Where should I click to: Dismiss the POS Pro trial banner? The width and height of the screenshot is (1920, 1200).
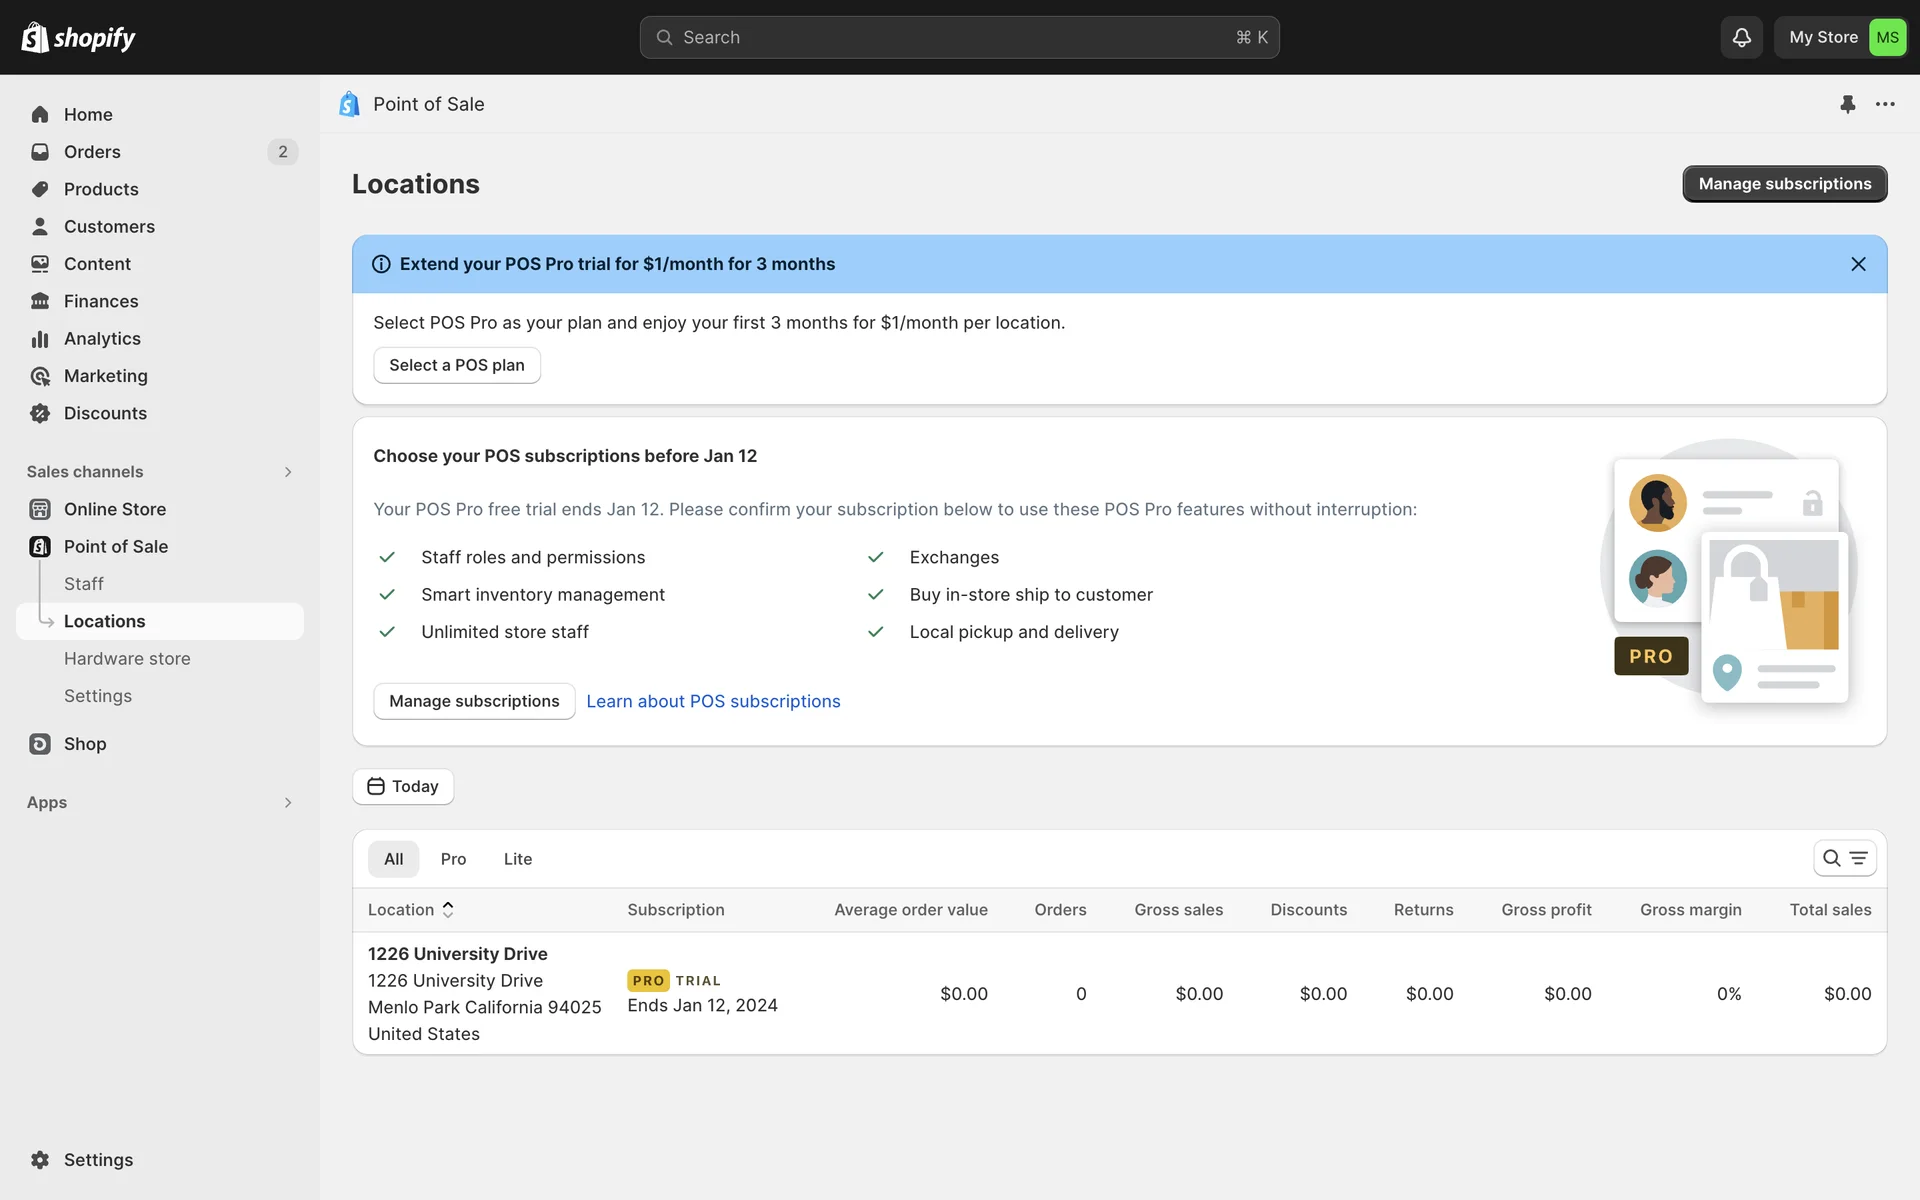(x=1858, y=264)
